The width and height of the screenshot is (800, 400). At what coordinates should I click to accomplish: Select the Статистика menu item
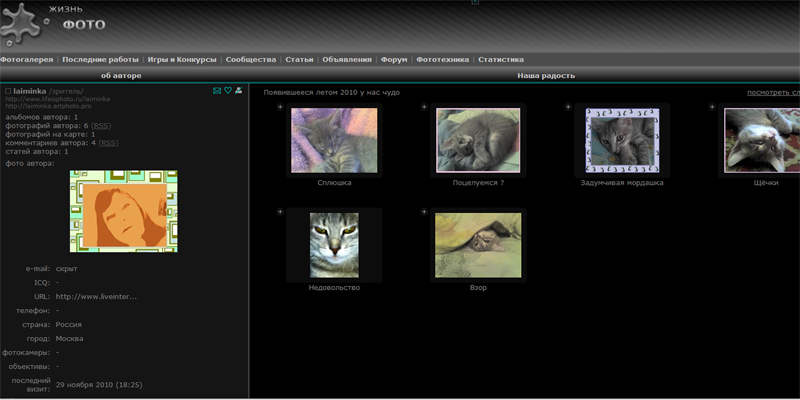click(x=501, y=60)
